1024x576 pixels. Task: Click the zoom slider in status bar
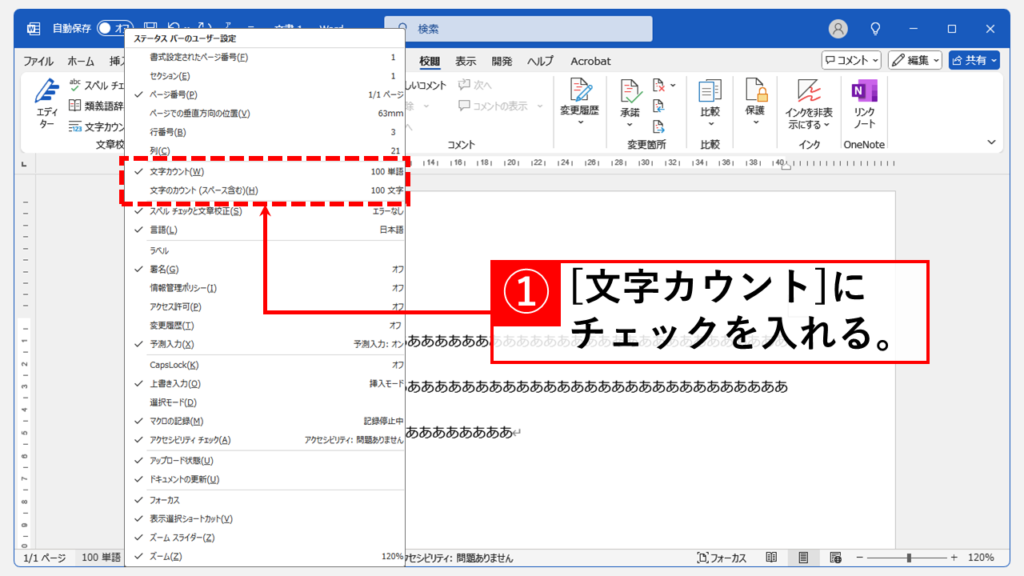[908, 557]
